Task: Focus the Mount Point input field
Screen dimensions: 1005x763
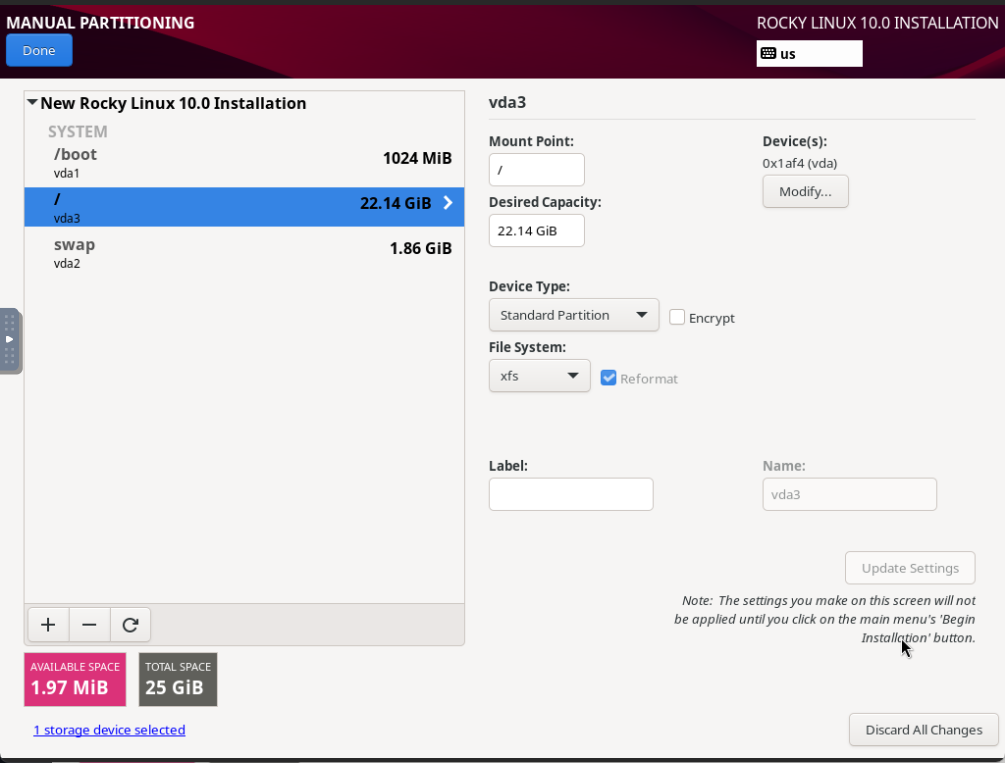Action: (536, 170)
